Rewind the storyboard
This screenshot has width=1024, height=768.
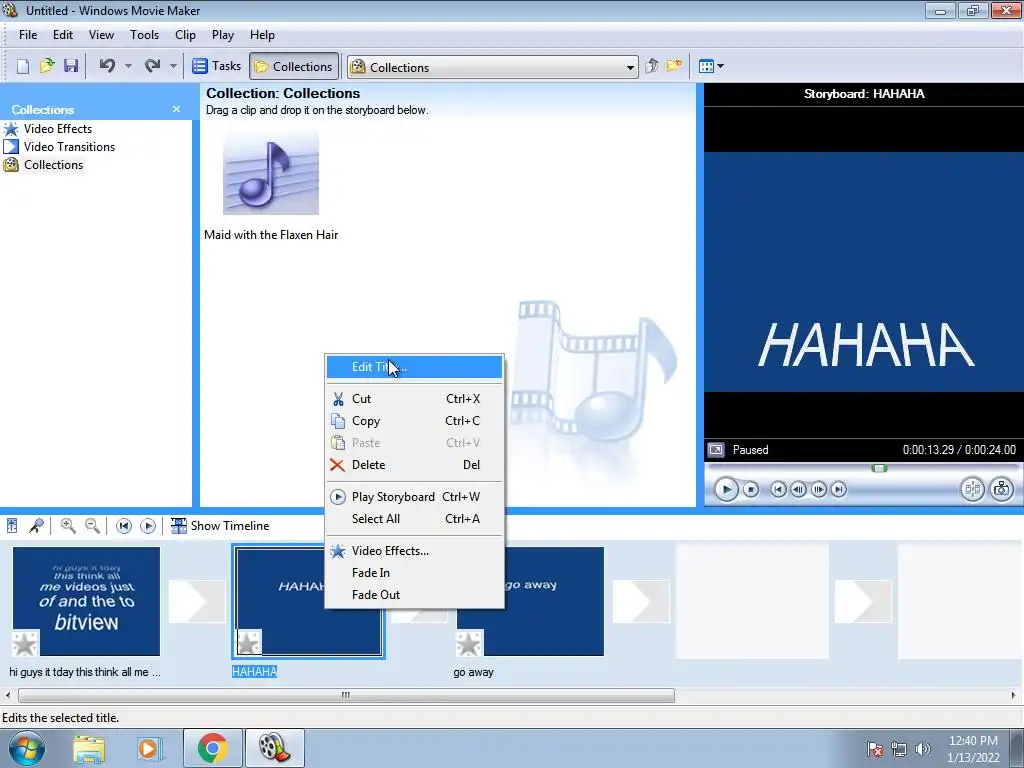tap(123, 526)
